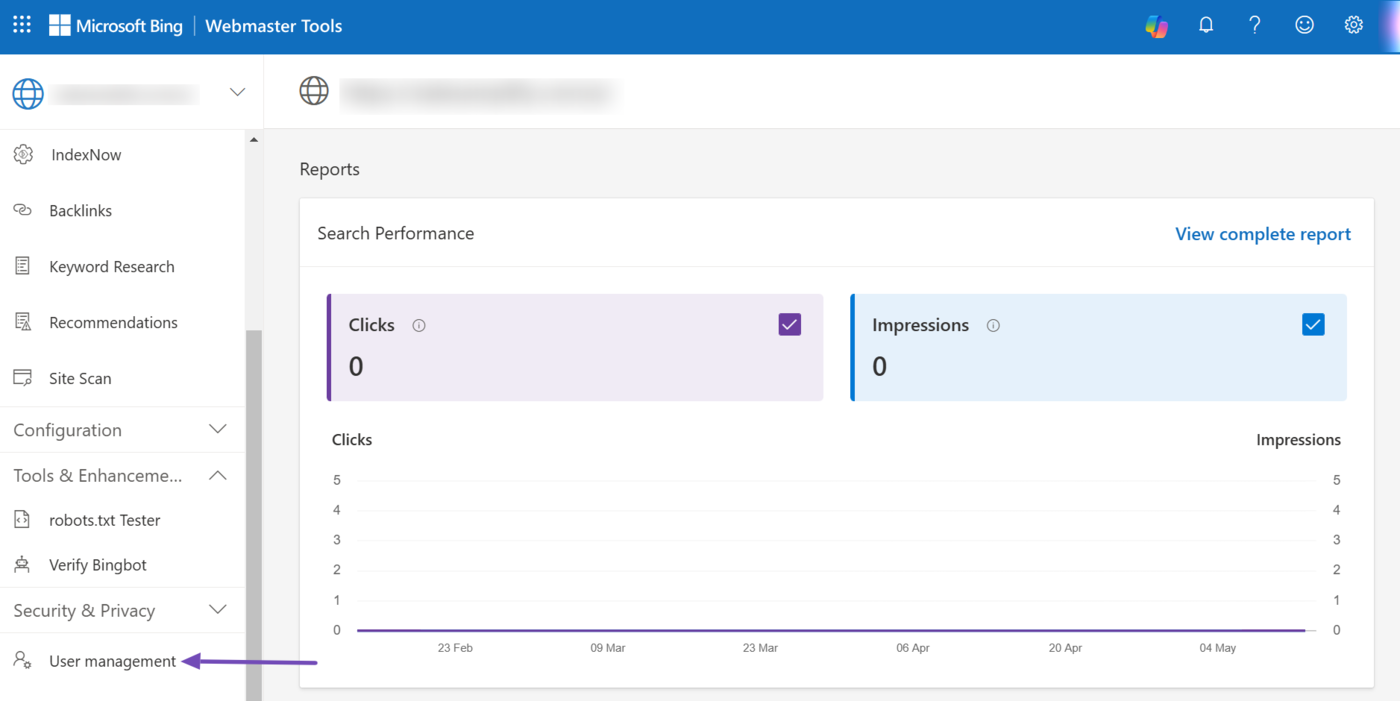Expand the Security & Privacy section
The height and width of the screenshot is (701, 1400).
click(x=217, y=610)
